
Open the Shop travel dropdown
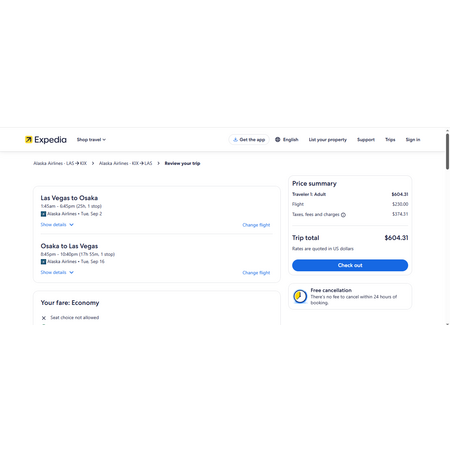coord(91,140)
